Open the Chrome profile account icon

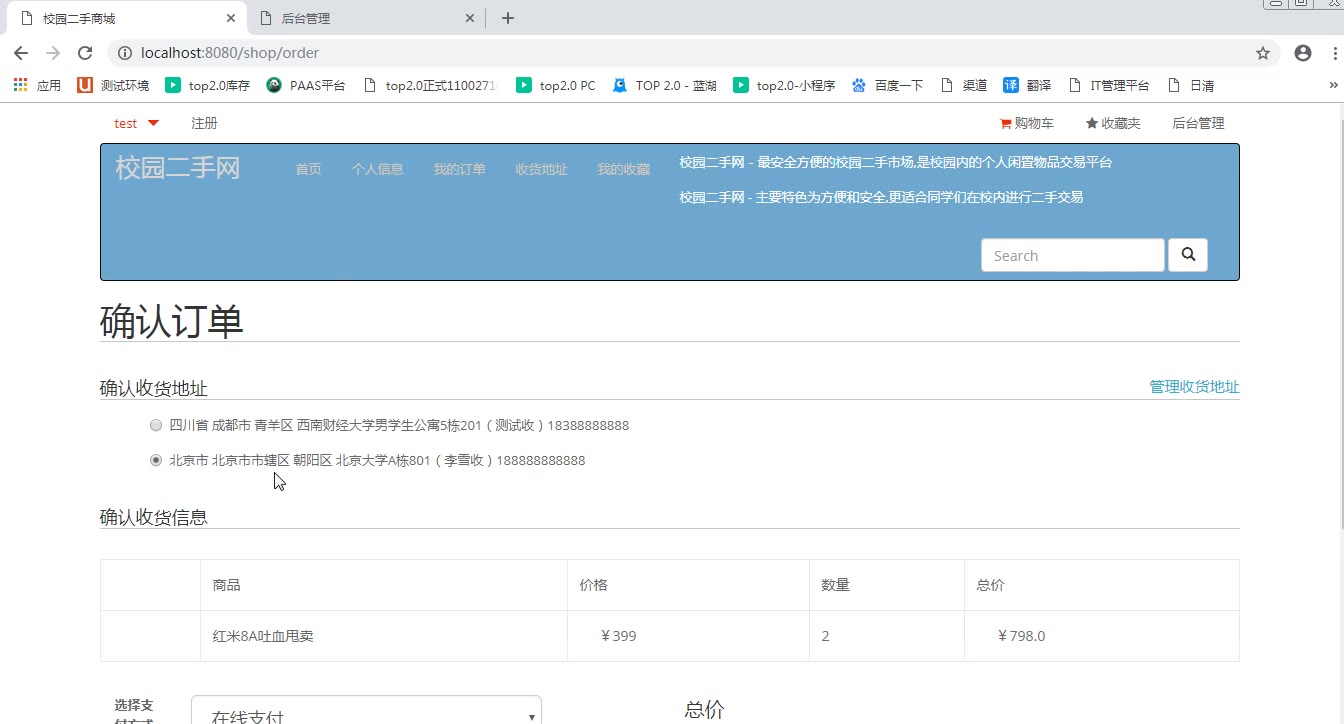(1302, 53)
